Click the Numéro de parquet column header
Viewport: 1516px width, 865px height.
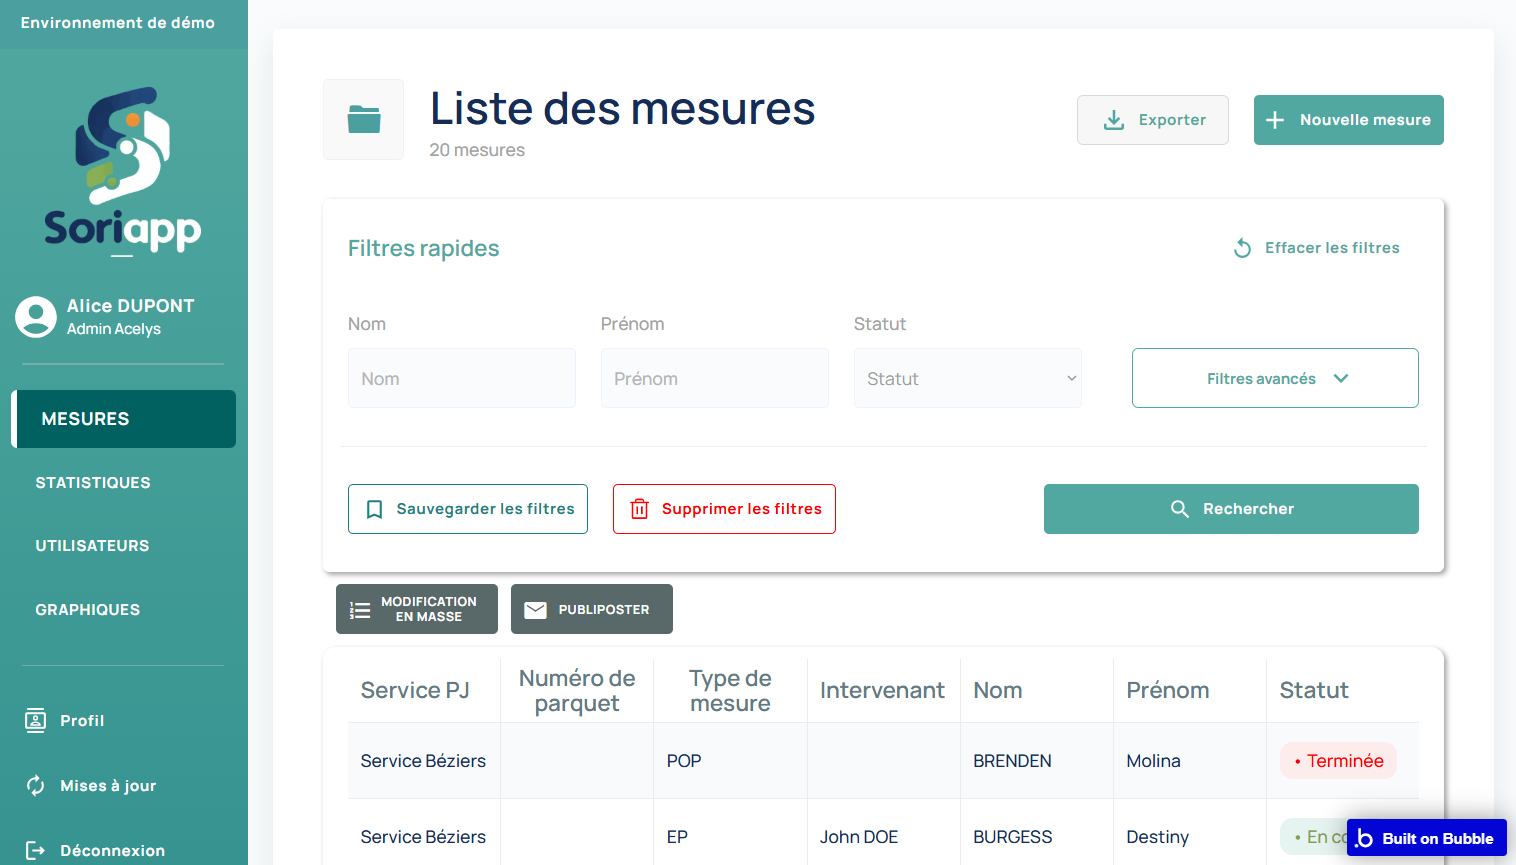pyautogui.click(x=577, y=690)
